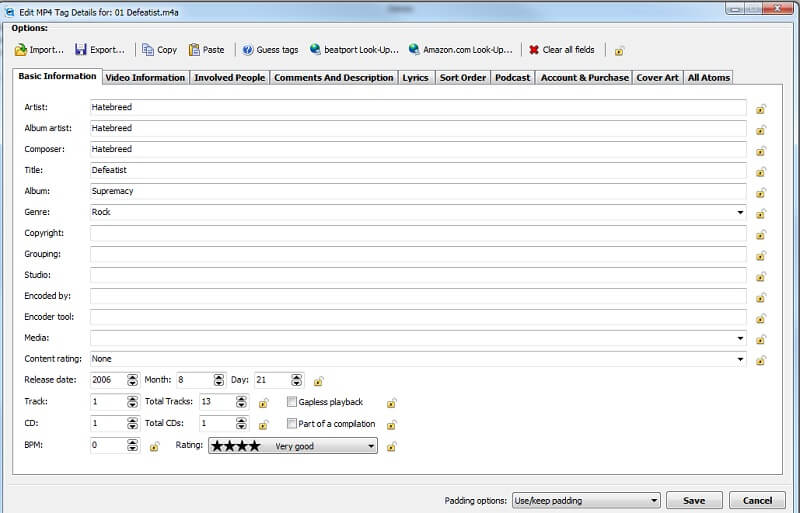Enable Gapless playback checkbox
The image size is (800, 513).
[292, 402]
